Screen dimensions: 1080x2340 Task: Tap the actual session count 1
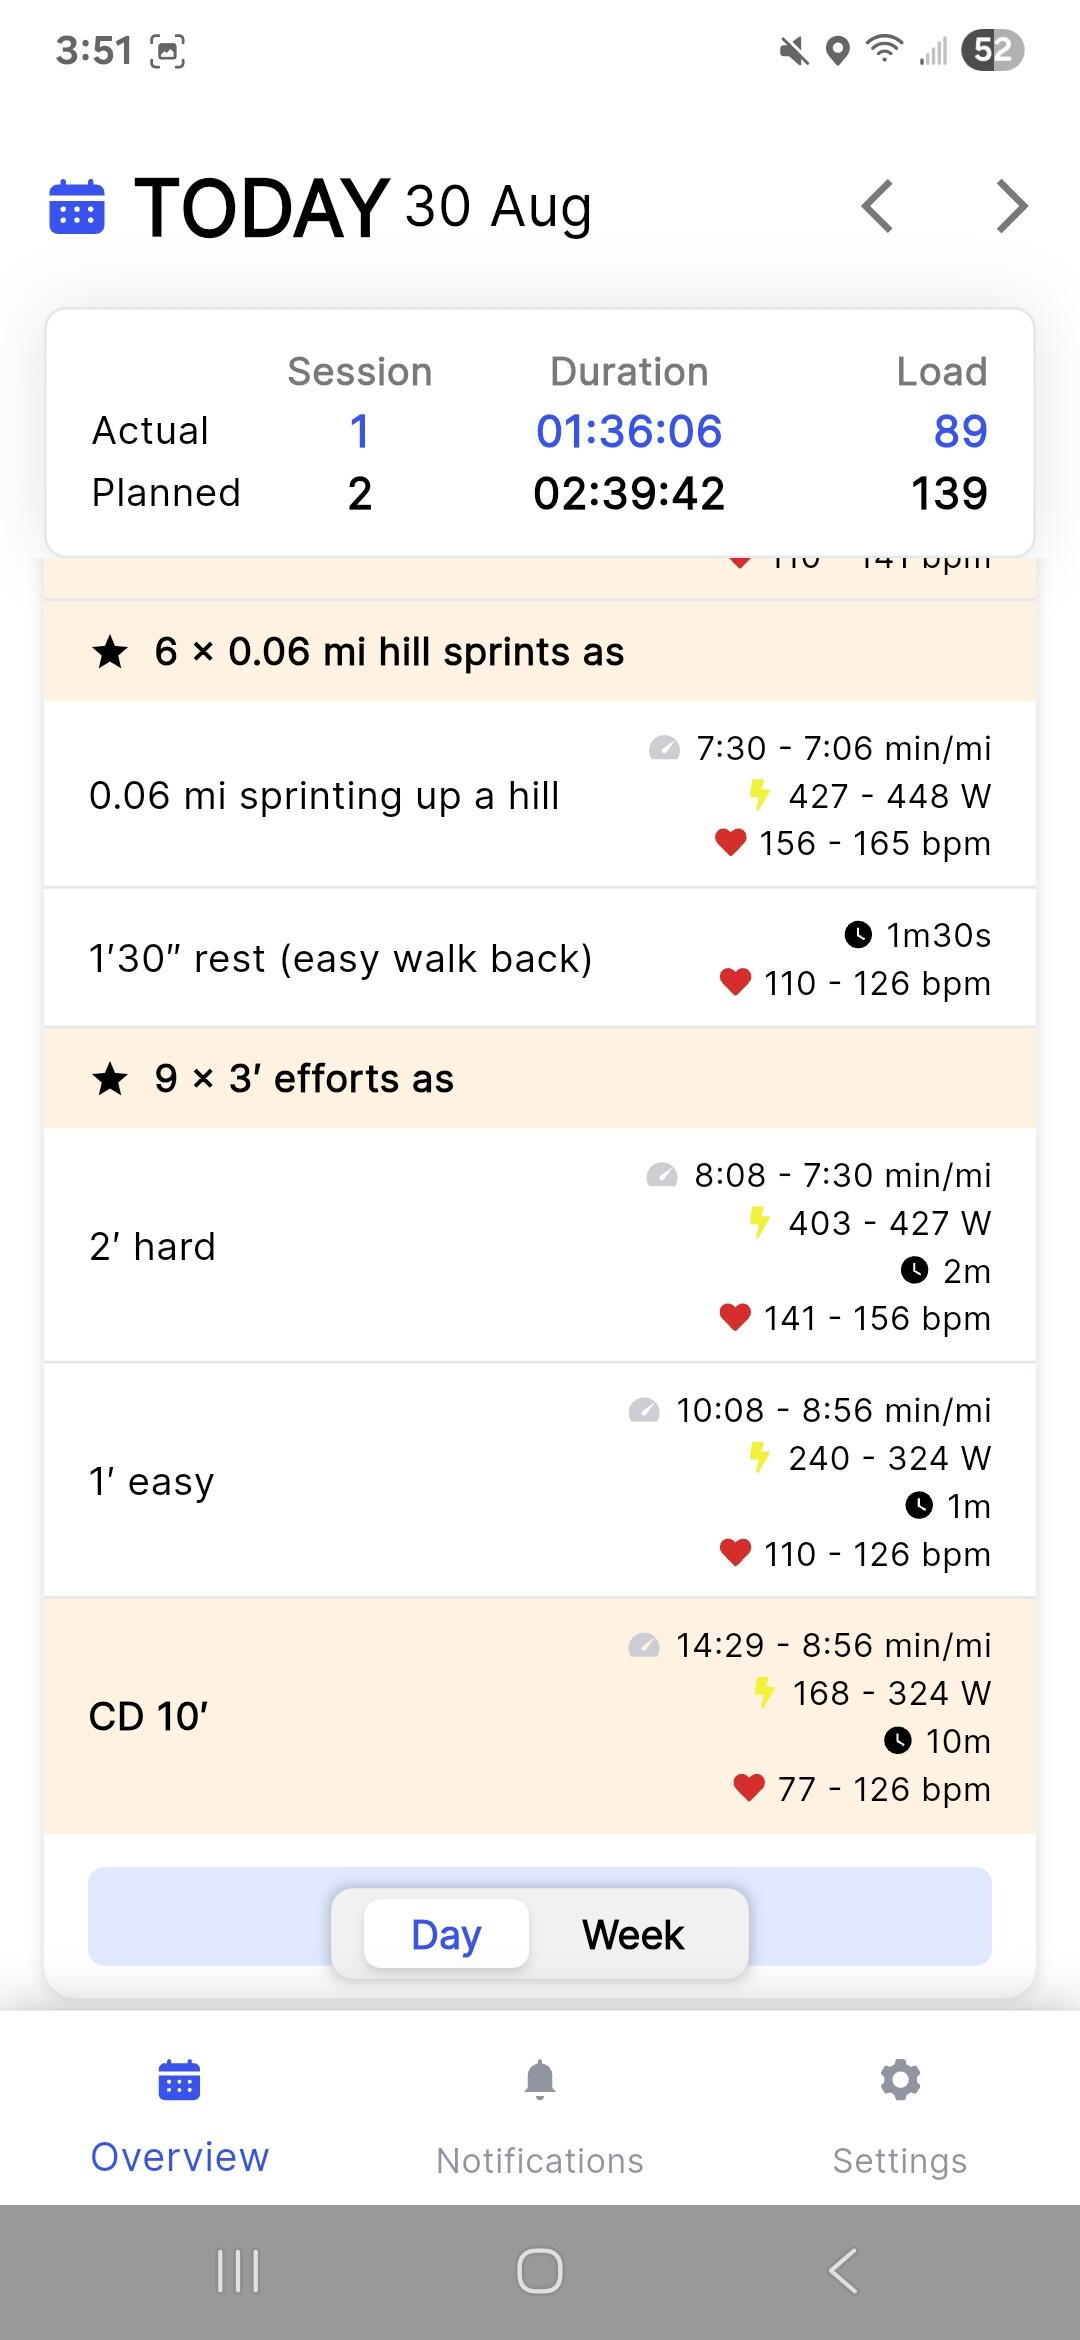360,431
